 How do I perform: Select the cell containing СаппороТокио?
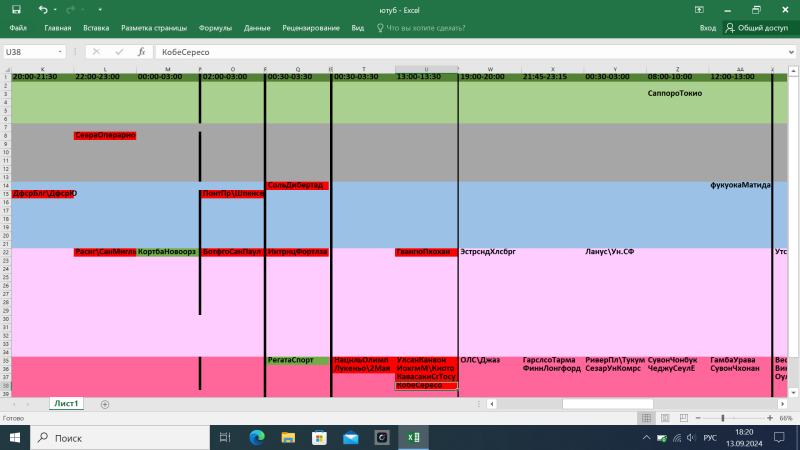click(x=675, y=93)
